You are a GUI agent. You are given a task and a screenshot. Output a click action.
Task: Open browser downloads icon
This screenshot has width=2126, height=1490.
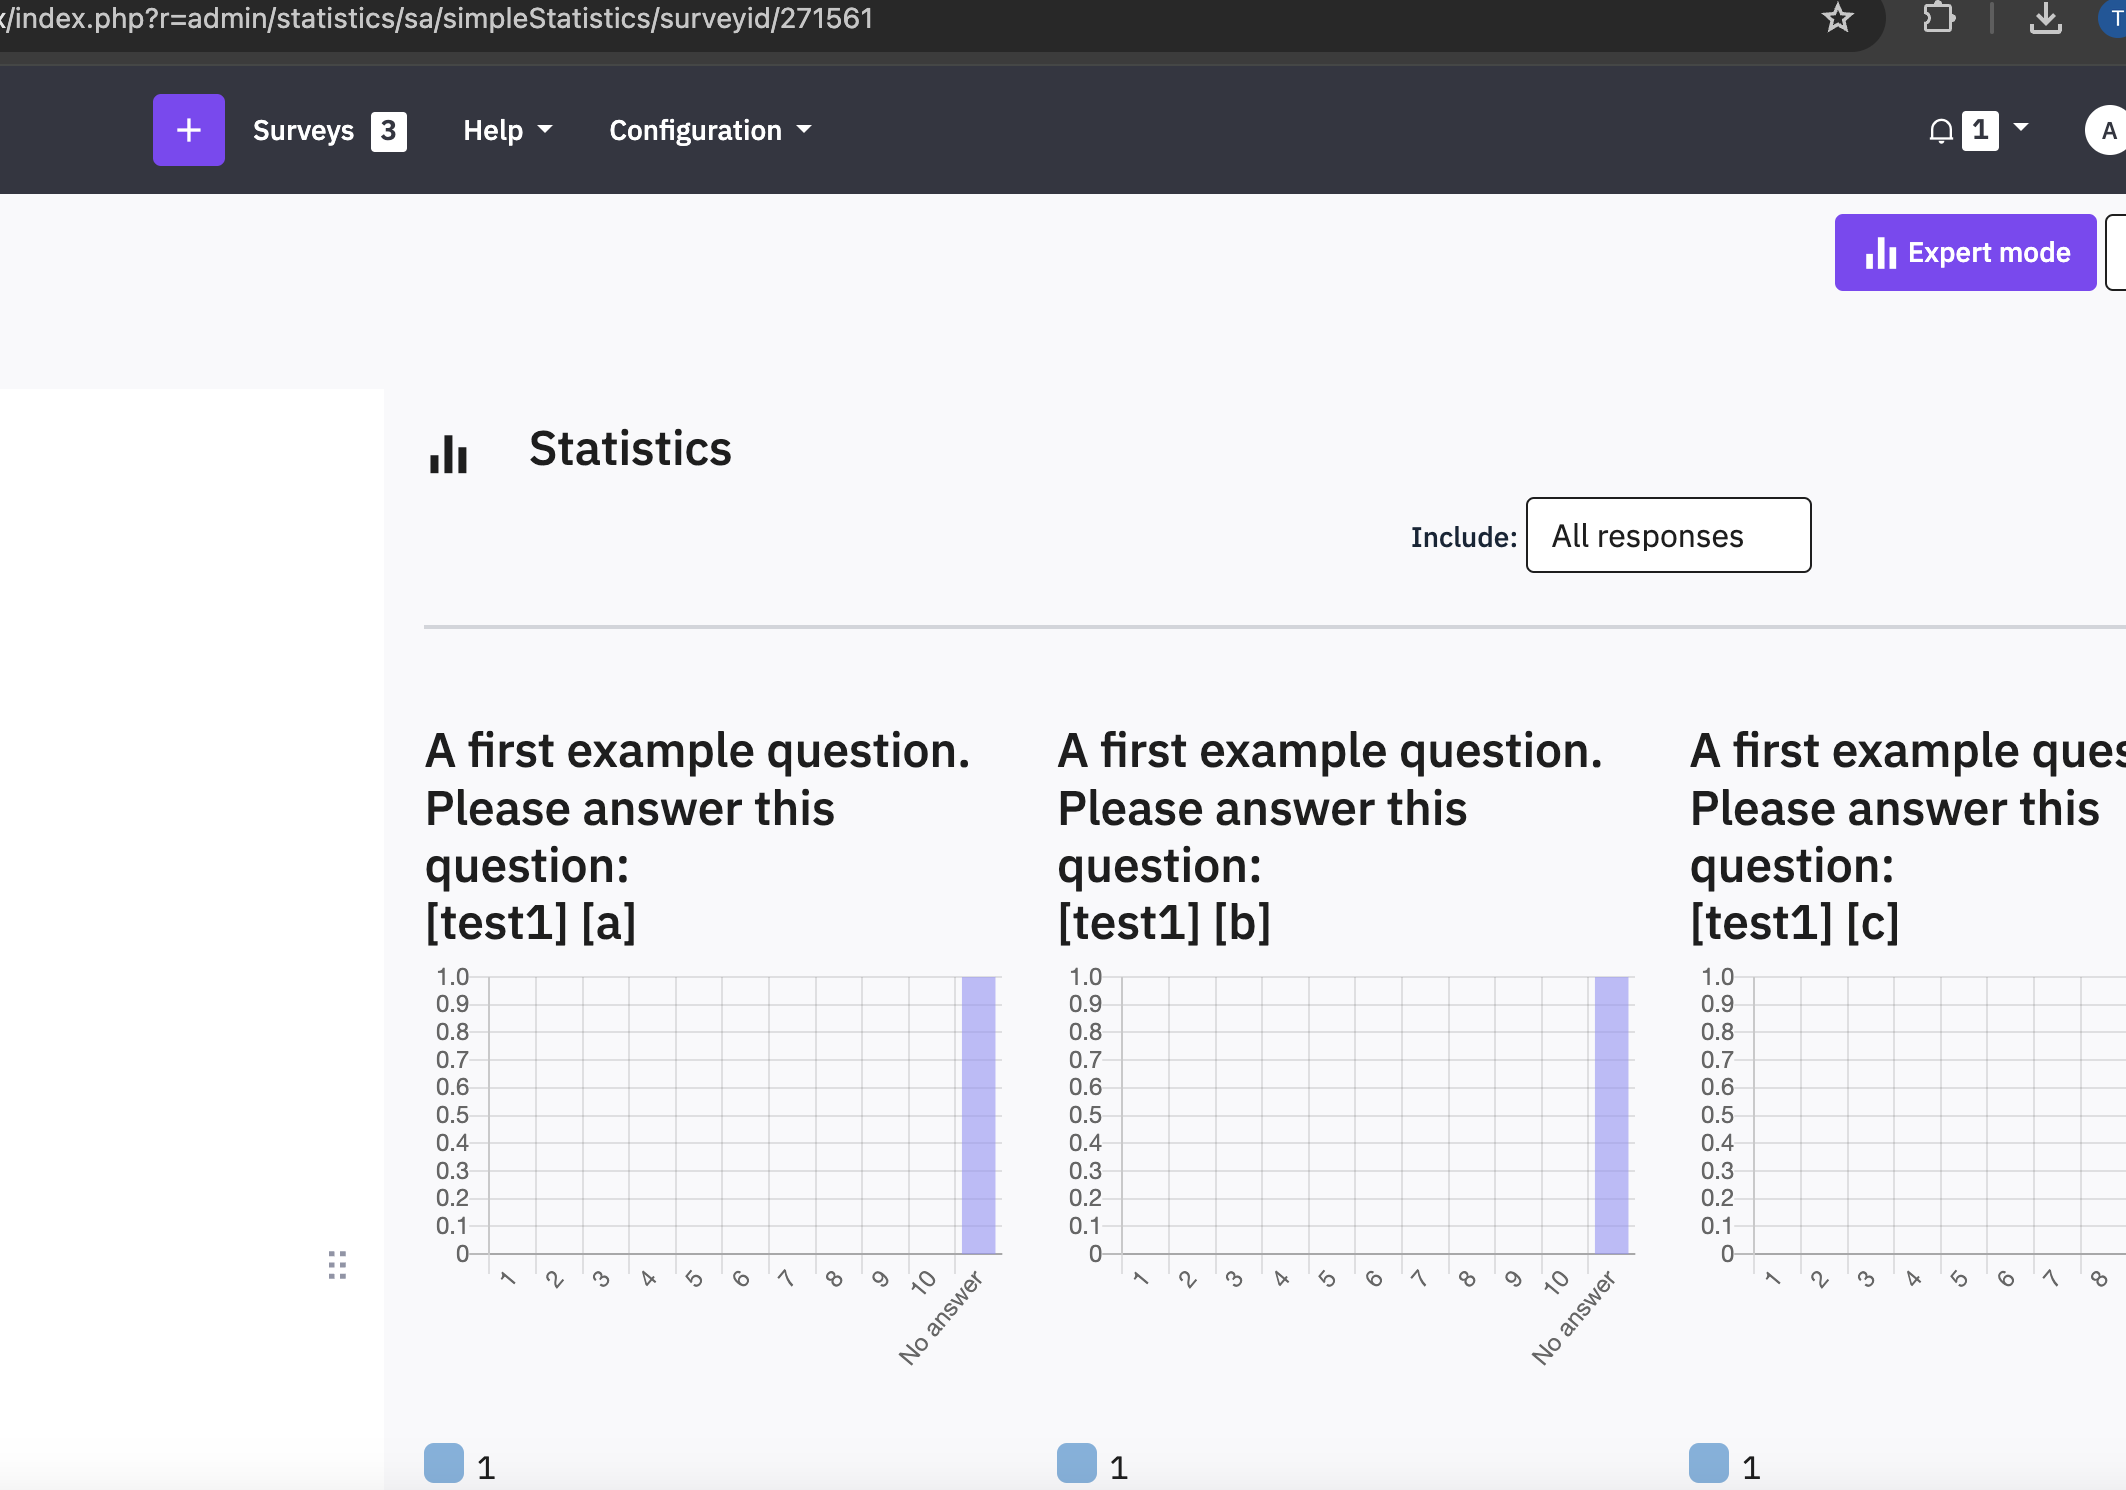pos(2045,18)
